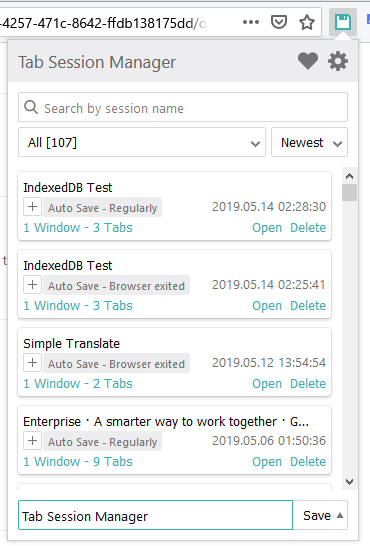Expand 1 Window - 2 Tabs details

point(78,384)
